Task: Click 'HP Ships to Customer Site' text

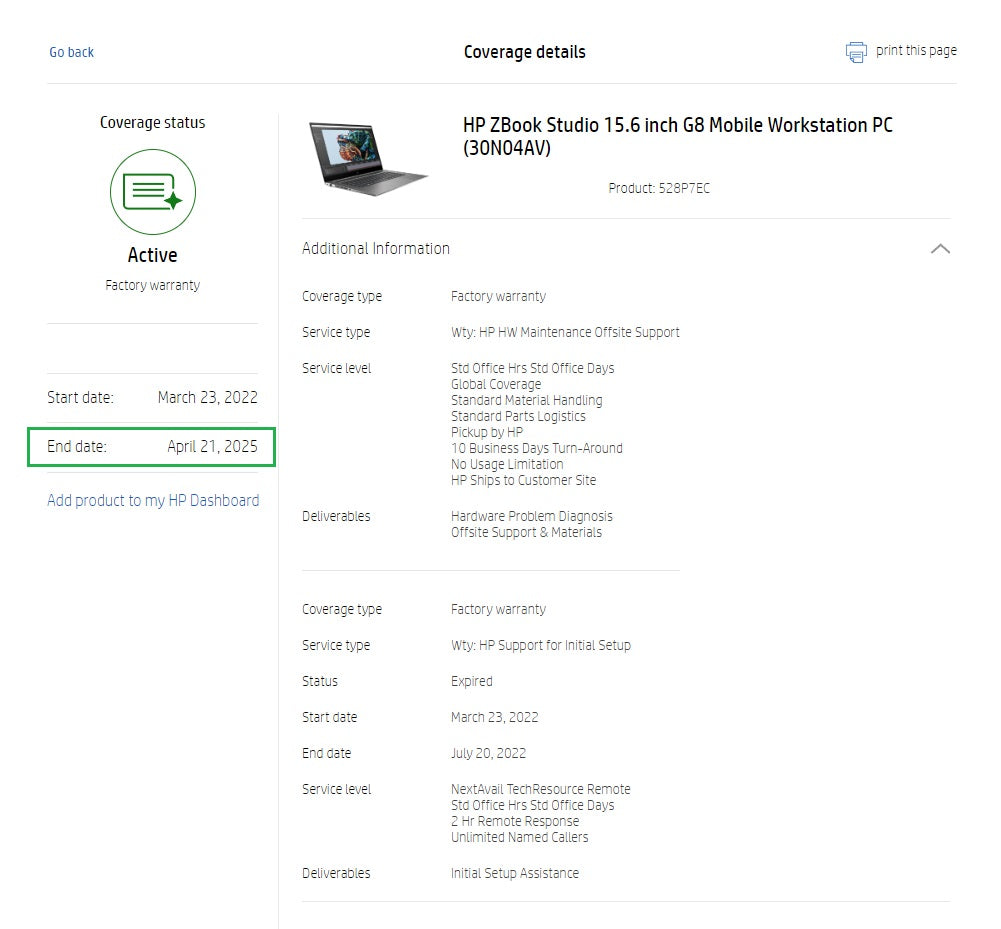Action: 523,480
